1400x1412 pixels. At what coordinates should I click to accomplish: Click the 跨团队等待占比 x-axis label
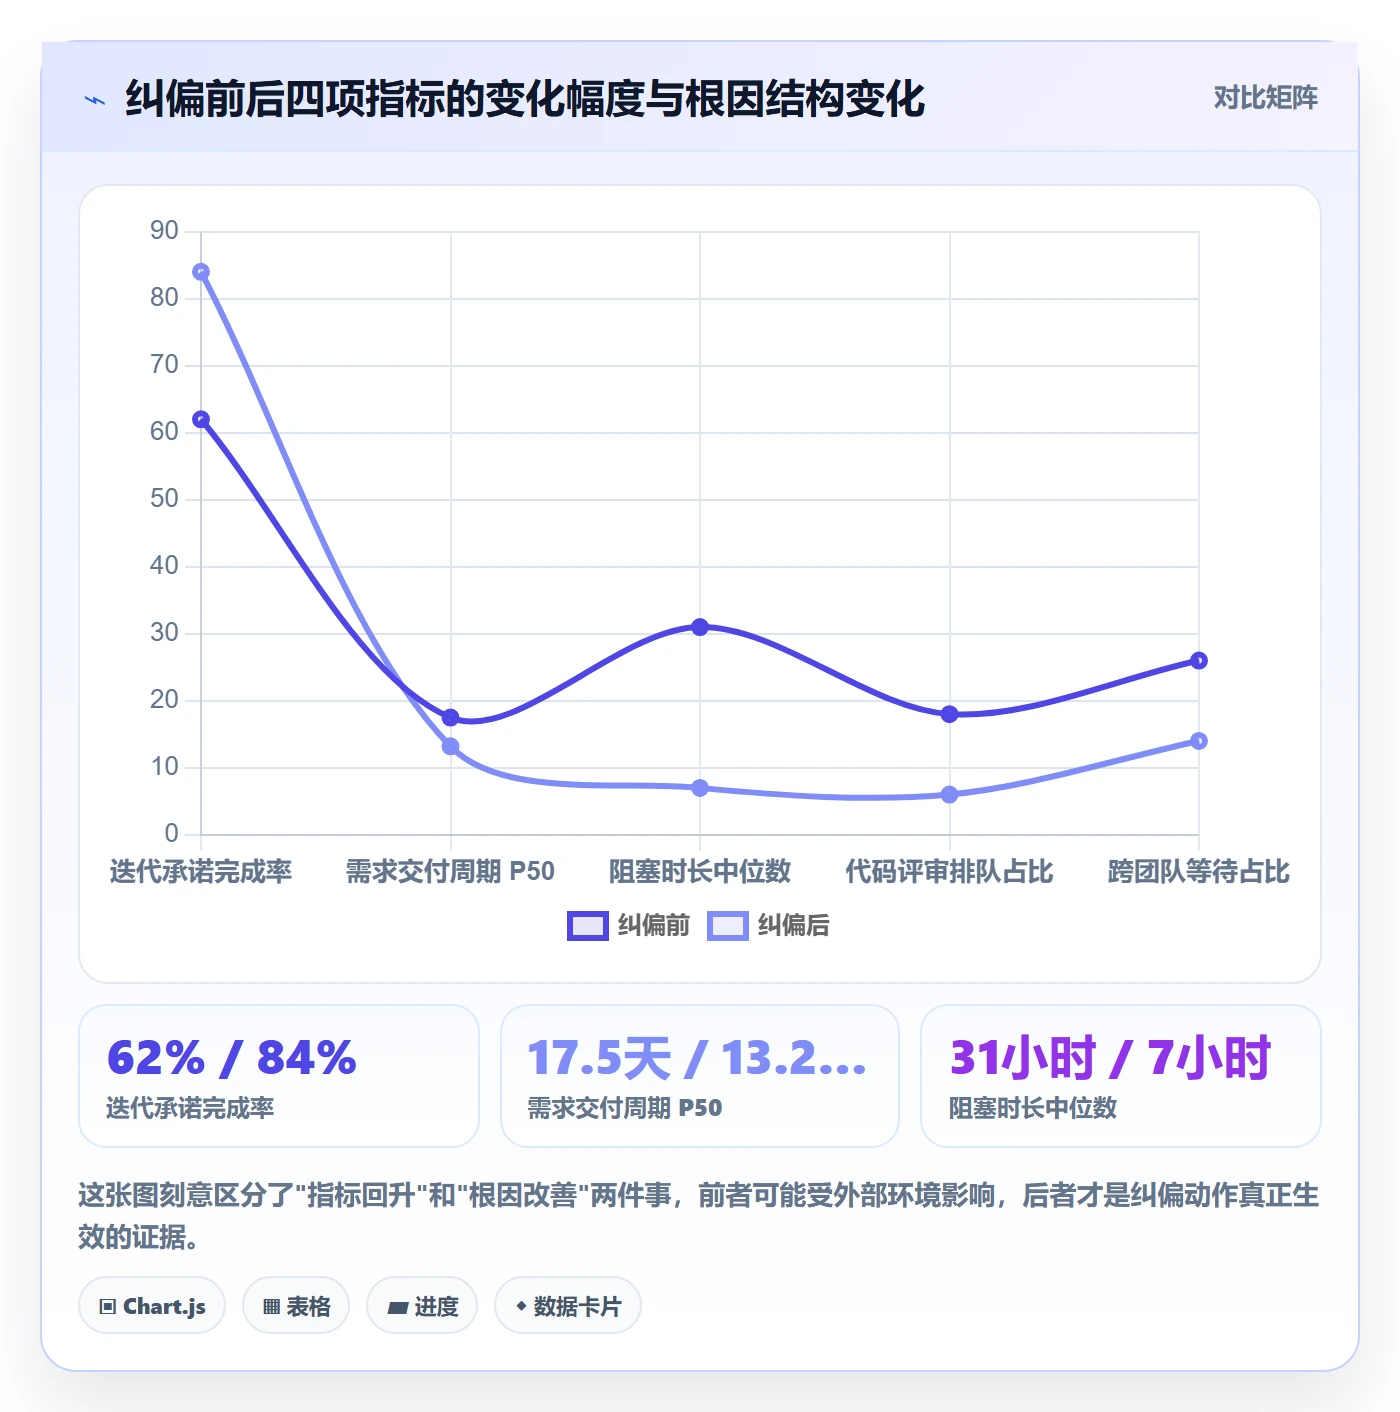point(1199,871)
